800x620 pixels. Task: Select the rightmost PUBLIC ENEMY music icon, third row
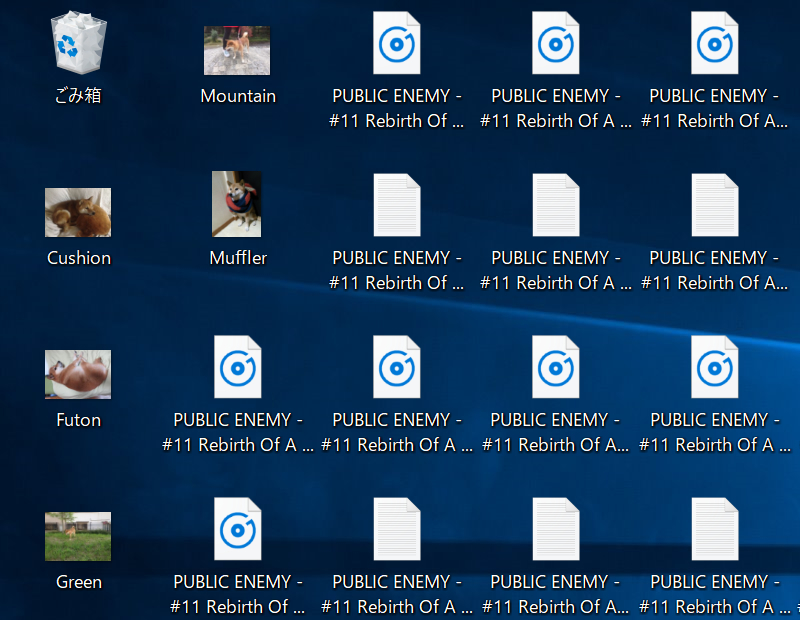pyautogui.click(x=715, y=367)
